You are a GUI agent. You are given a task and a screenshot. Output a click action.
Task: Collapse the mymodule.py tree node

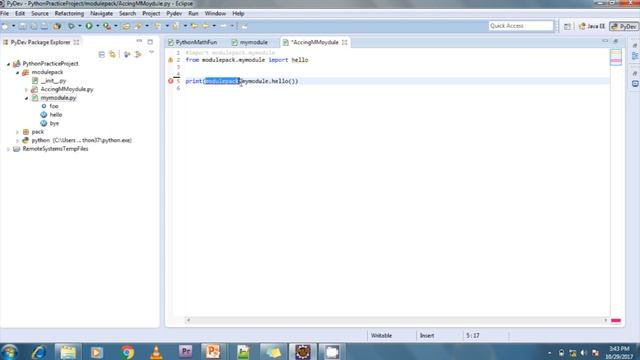pos(27,98)
